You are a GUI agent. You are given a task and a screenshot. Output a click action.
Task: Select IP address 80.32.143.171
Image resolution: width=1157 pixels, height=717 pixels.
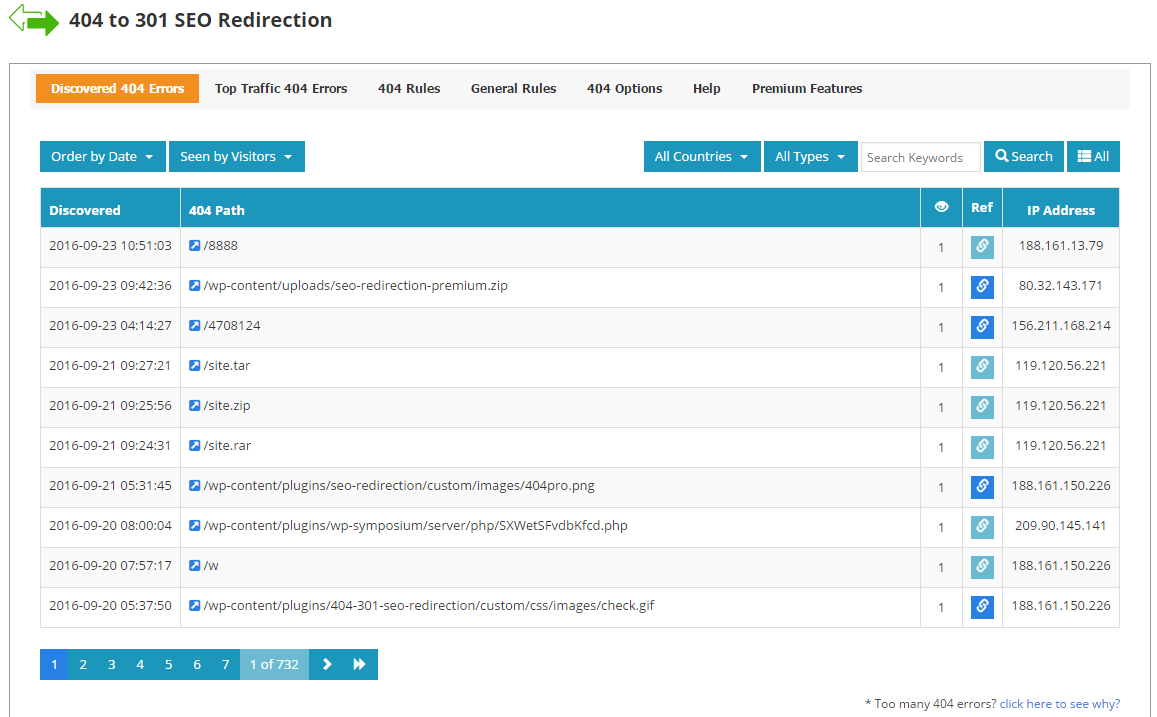tap(1061, 285)
